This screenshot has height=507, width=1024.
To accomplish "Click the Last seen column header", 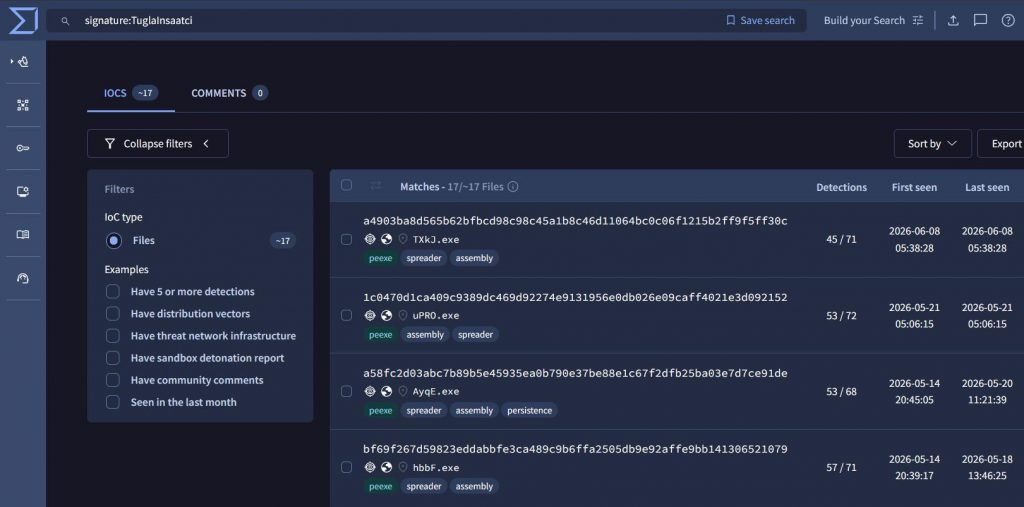I will (x=987, y=188).
